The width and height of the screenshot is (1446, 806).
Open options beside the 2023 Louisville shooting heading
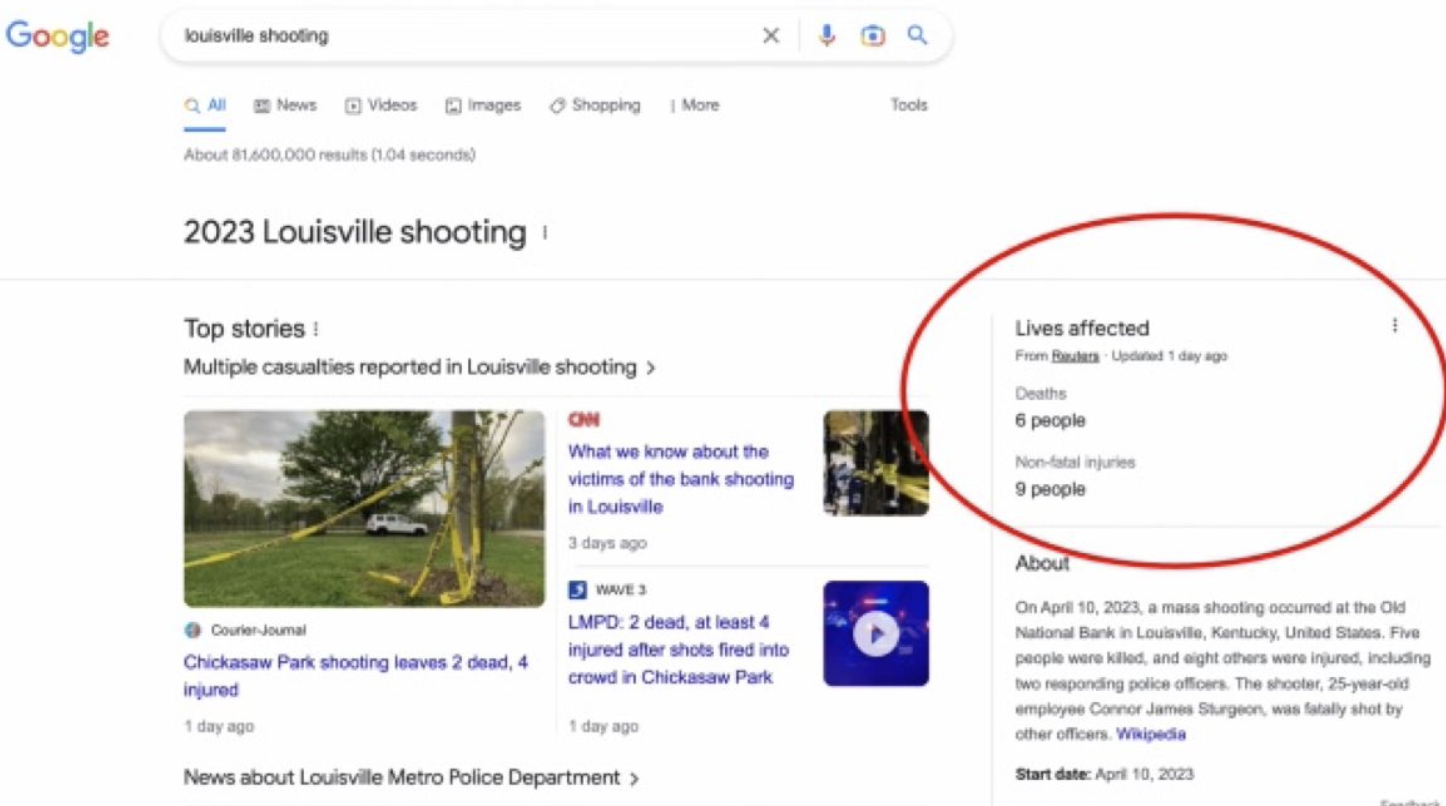click(545, 233)
